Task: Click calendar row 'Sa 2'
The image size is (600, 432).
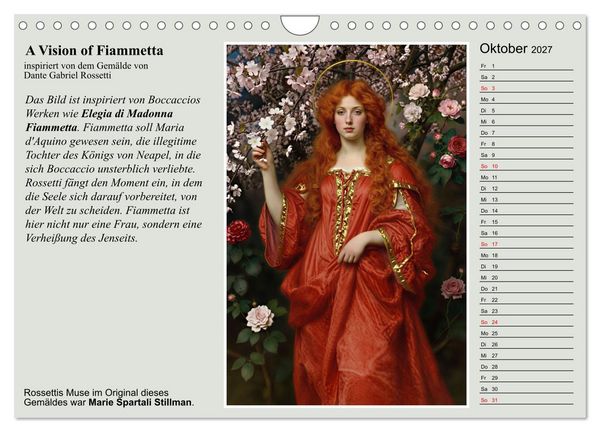Action: point(527,77)
